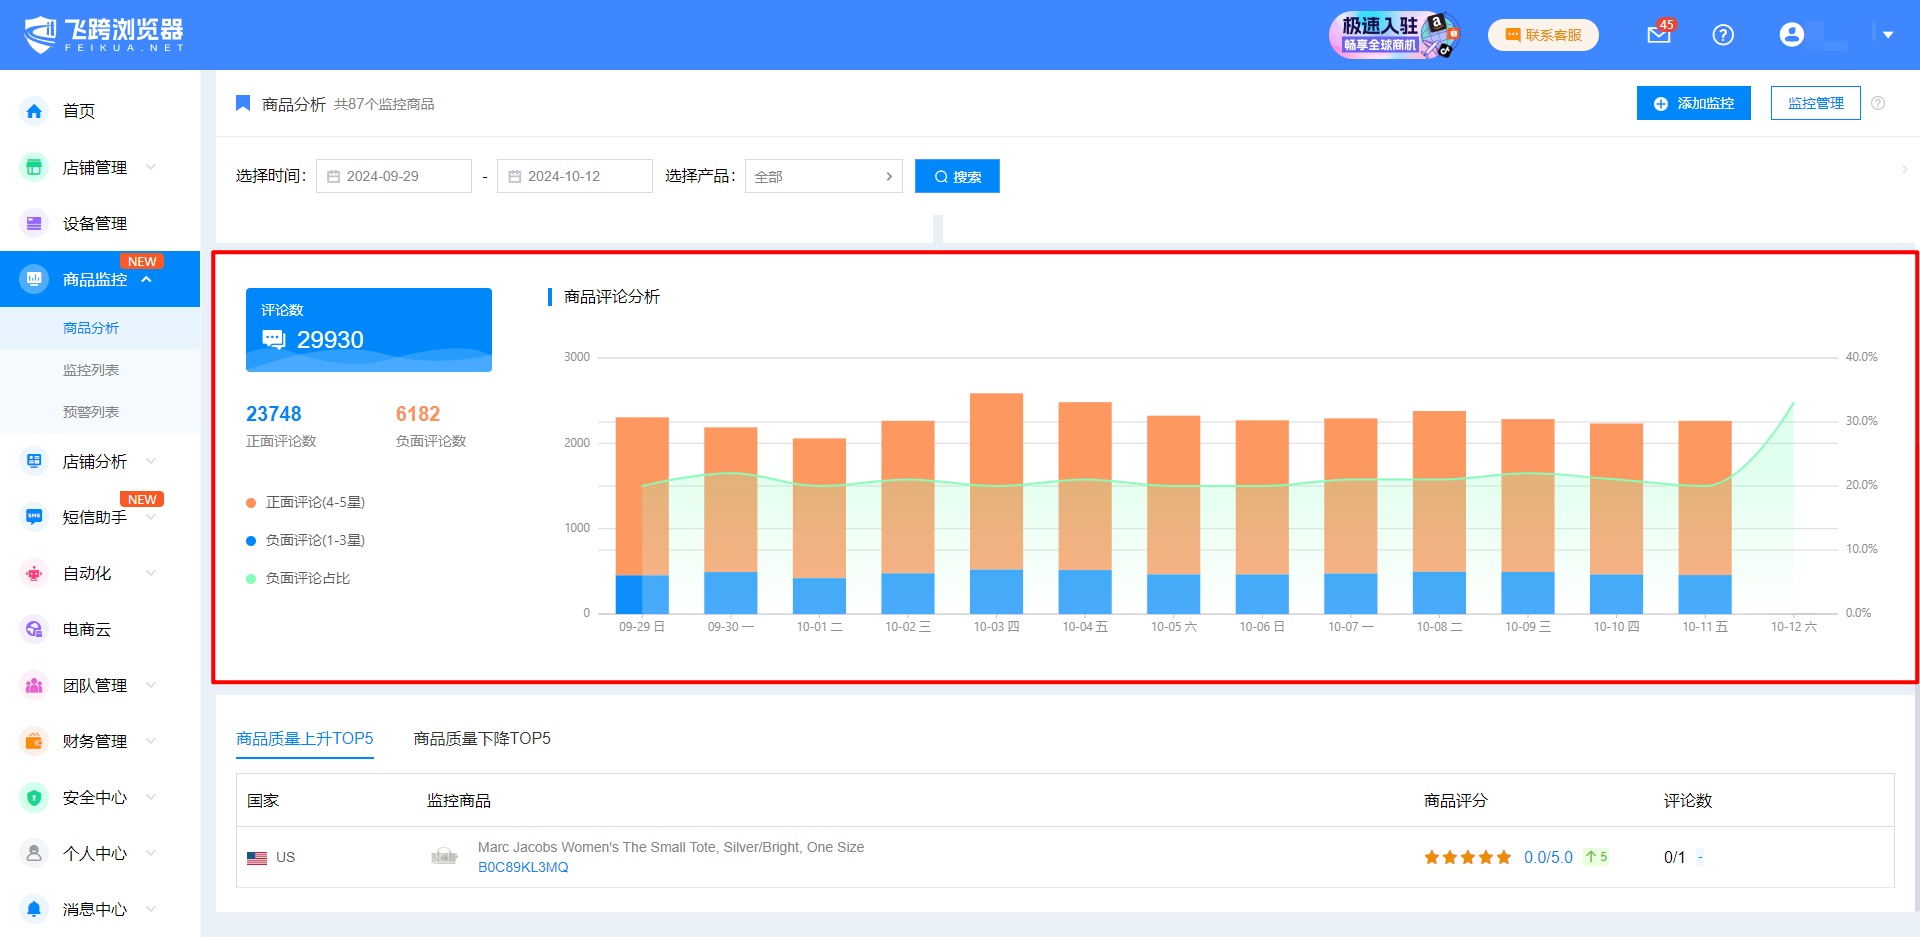Open 监控列表 in the sidebar submenu
This screenshot has width=1920, height=937.
click(x=91, y=370)
